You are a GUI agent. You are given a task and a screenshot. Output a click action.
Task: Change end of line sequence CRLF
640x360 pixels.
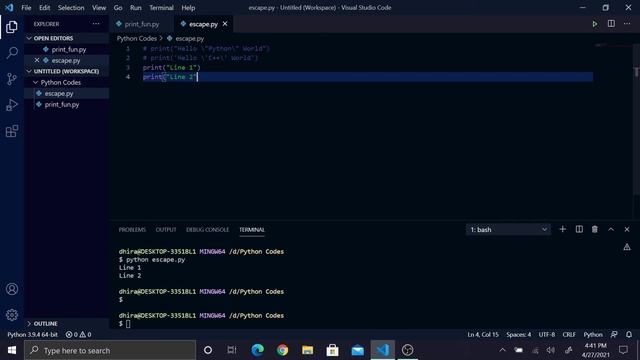(x=569, y=334)
